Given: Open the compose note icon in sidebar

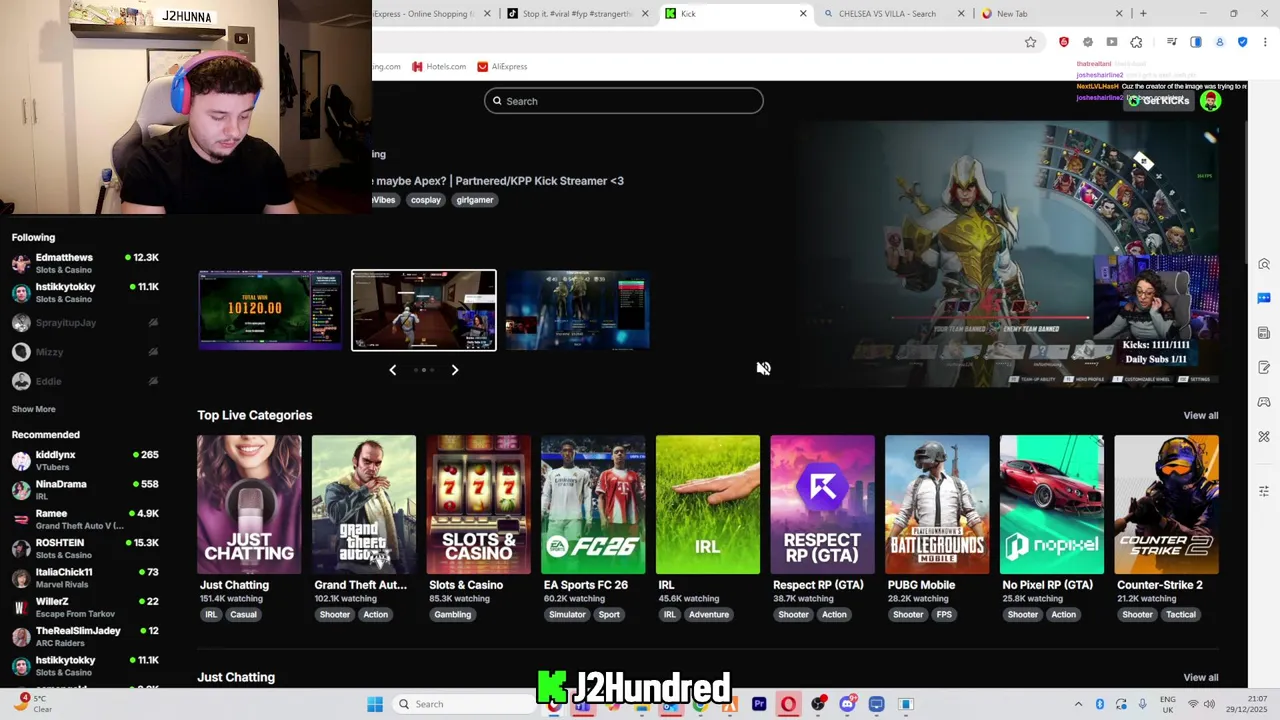Looking at the screenshot, I should (x=1264, y=367).
